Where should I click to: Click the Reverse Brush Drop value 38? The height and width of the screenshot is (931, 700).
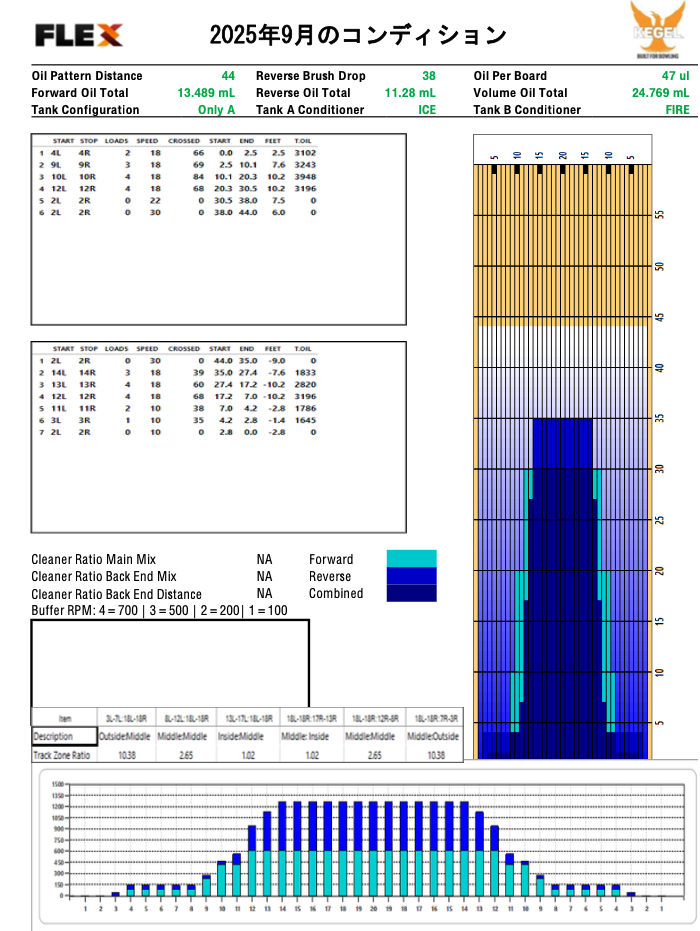[x=429, y=76]
